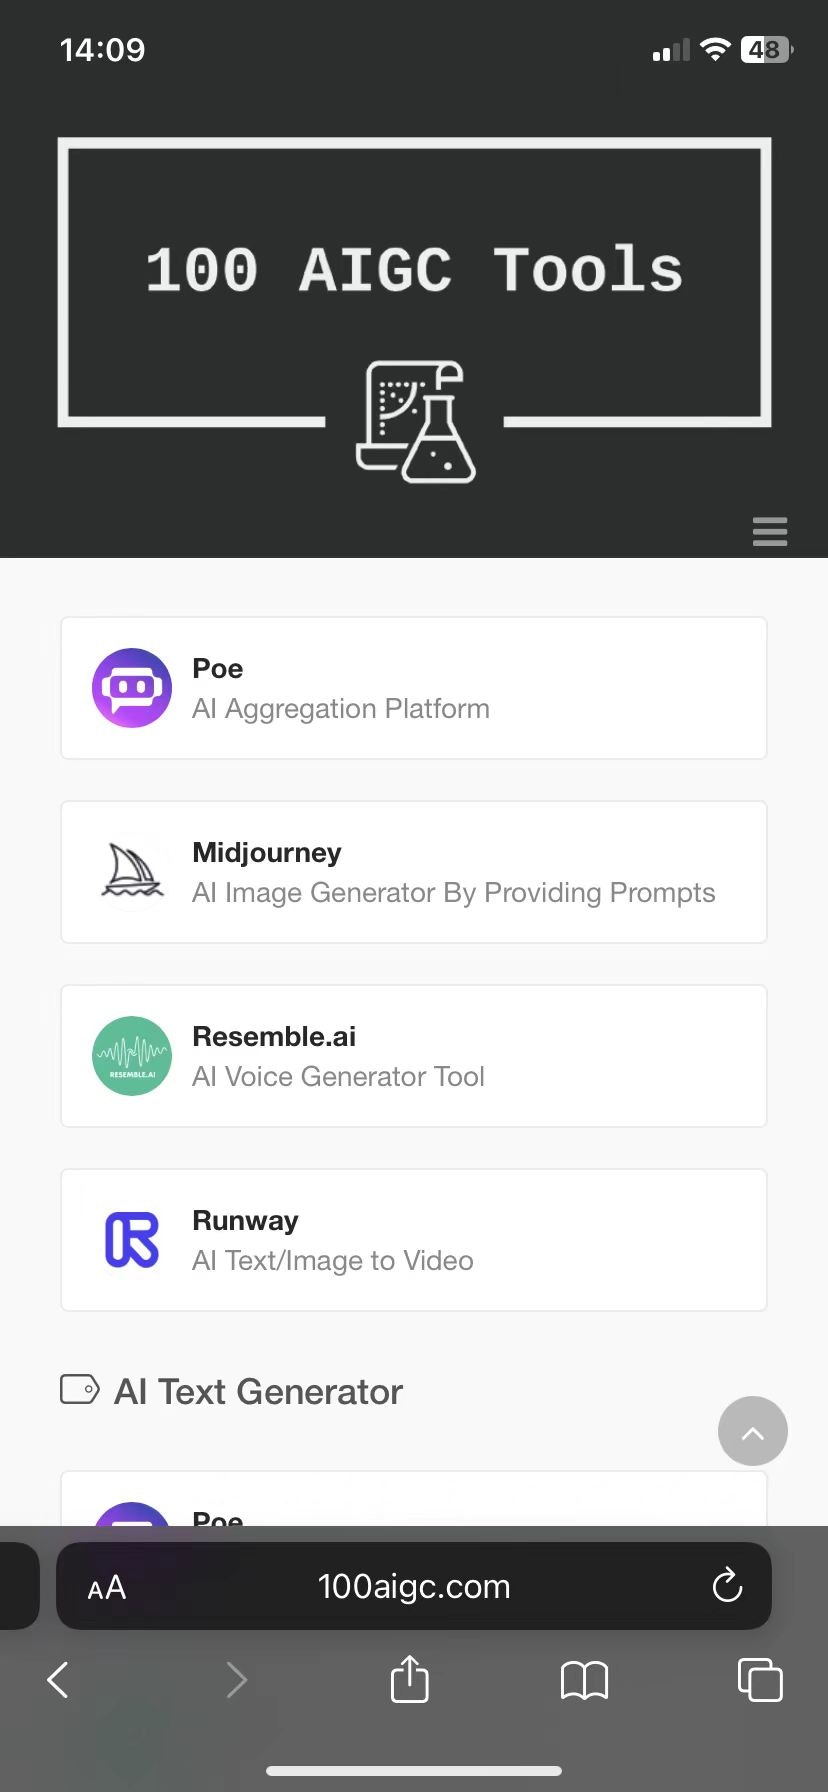This screenshot has height=1792, width=828.
Task: Tap the Safari share icon
Action: click(x=409, y=1679)
